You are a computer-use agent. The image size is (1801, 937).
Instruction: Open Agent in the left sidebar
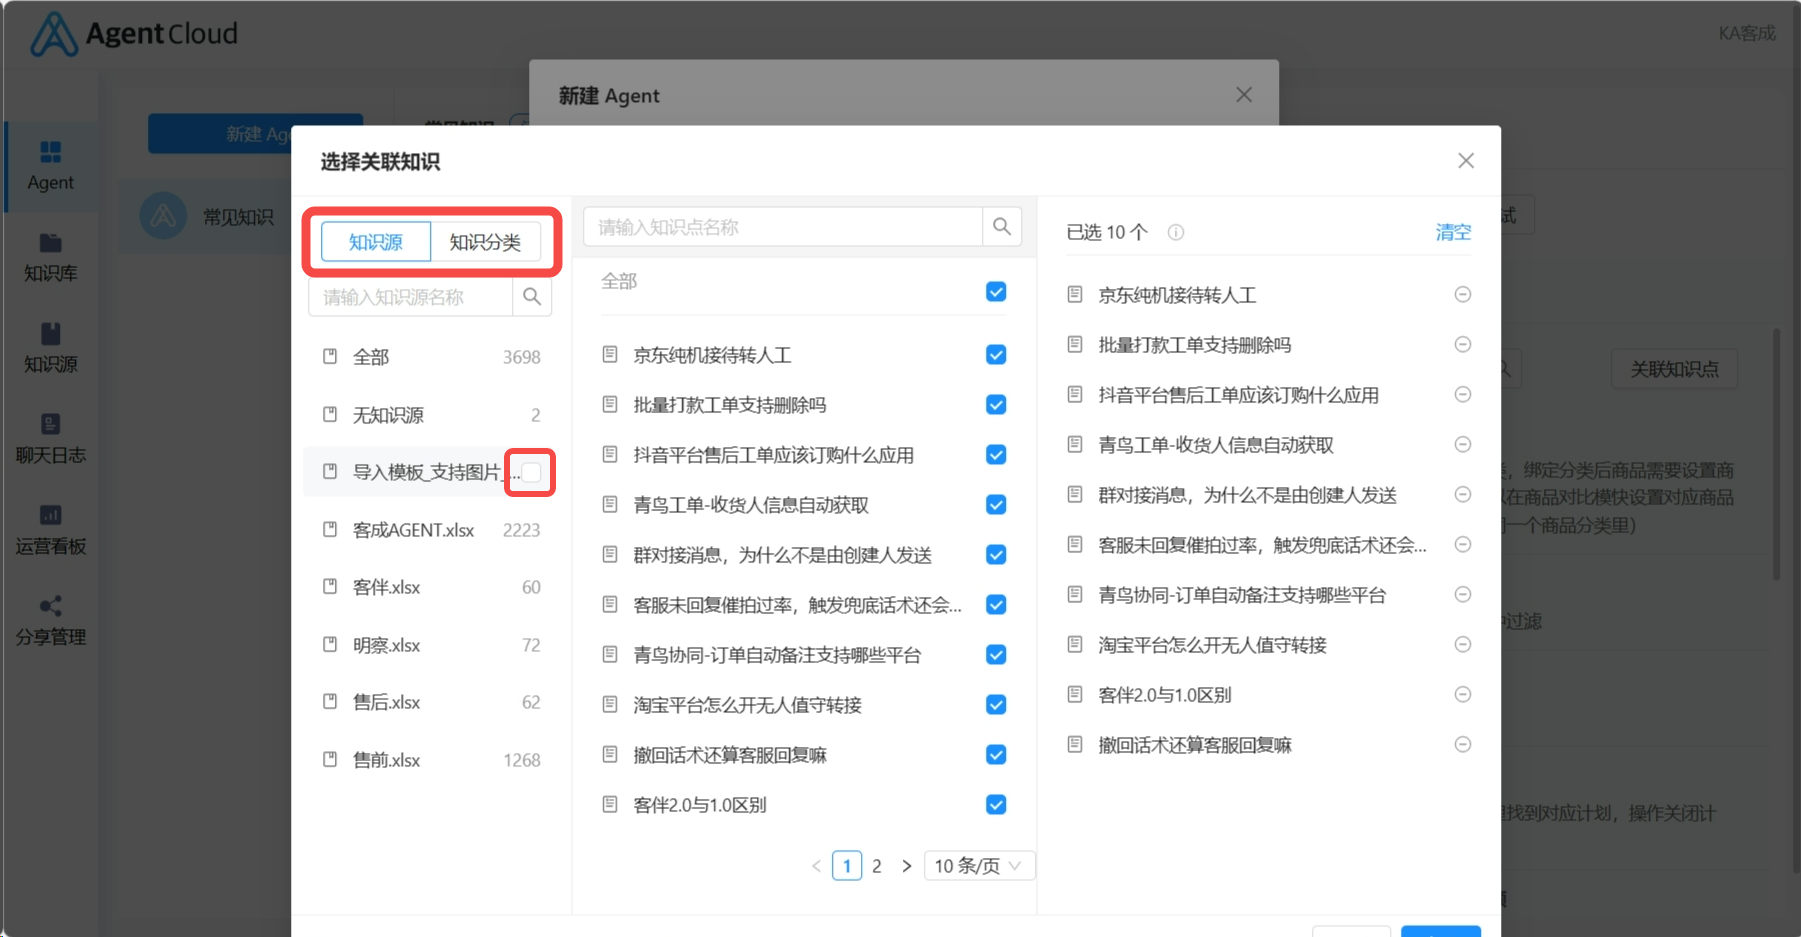click(x=50, y=167)
